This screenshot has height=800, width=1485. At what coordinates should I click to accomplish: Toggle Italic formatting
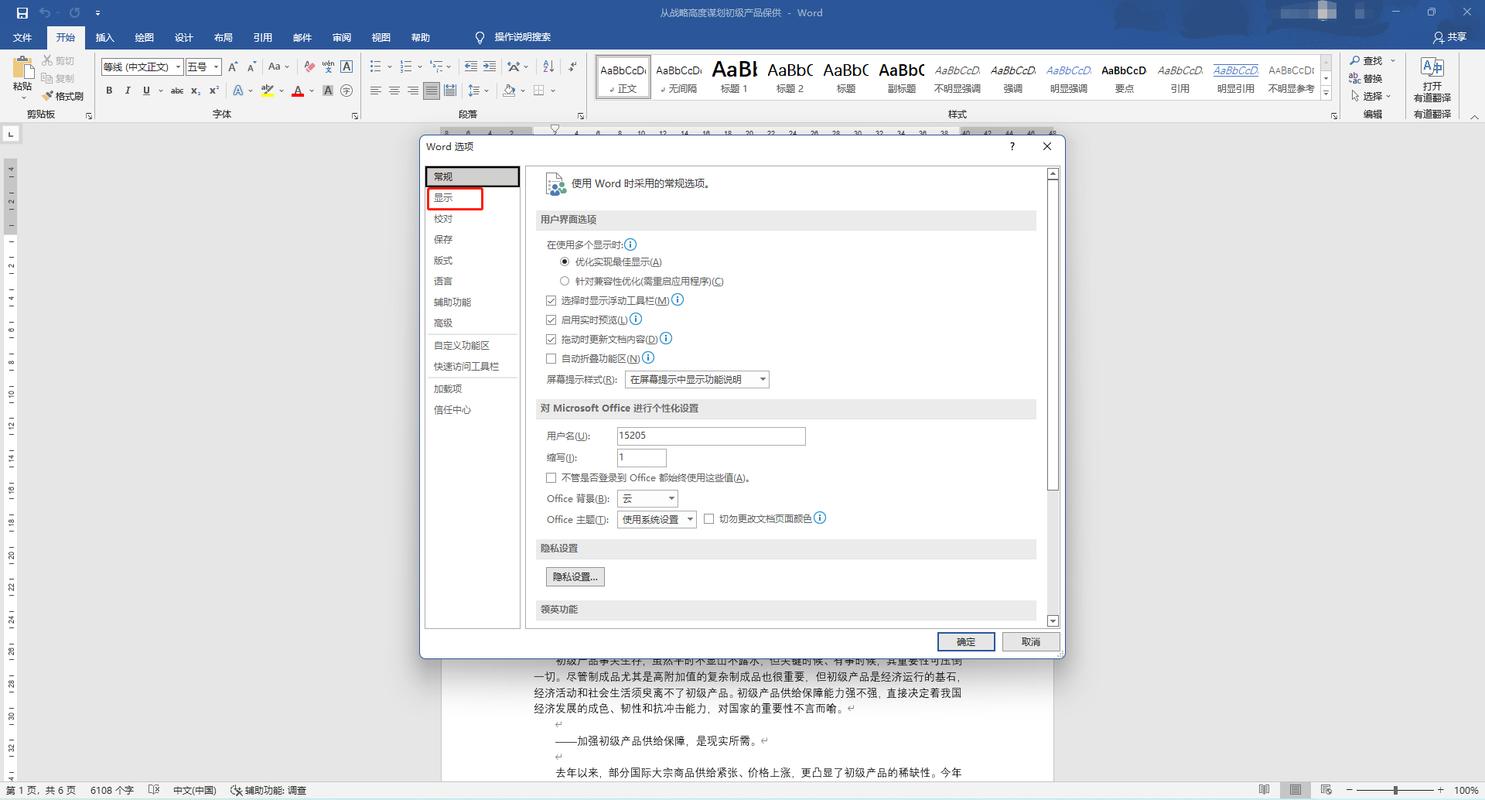[x=128, y=91]
